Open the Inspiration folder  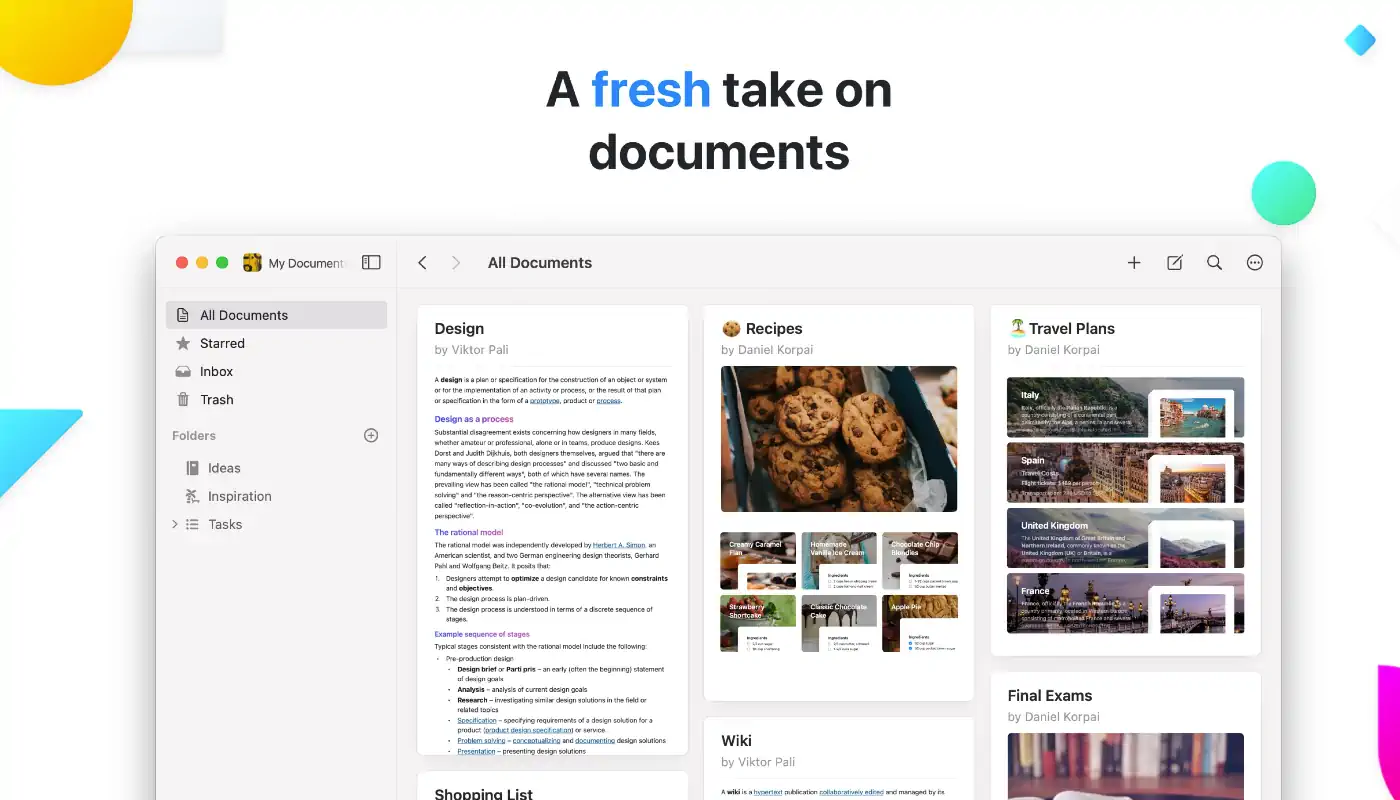(x=240, y=496)
